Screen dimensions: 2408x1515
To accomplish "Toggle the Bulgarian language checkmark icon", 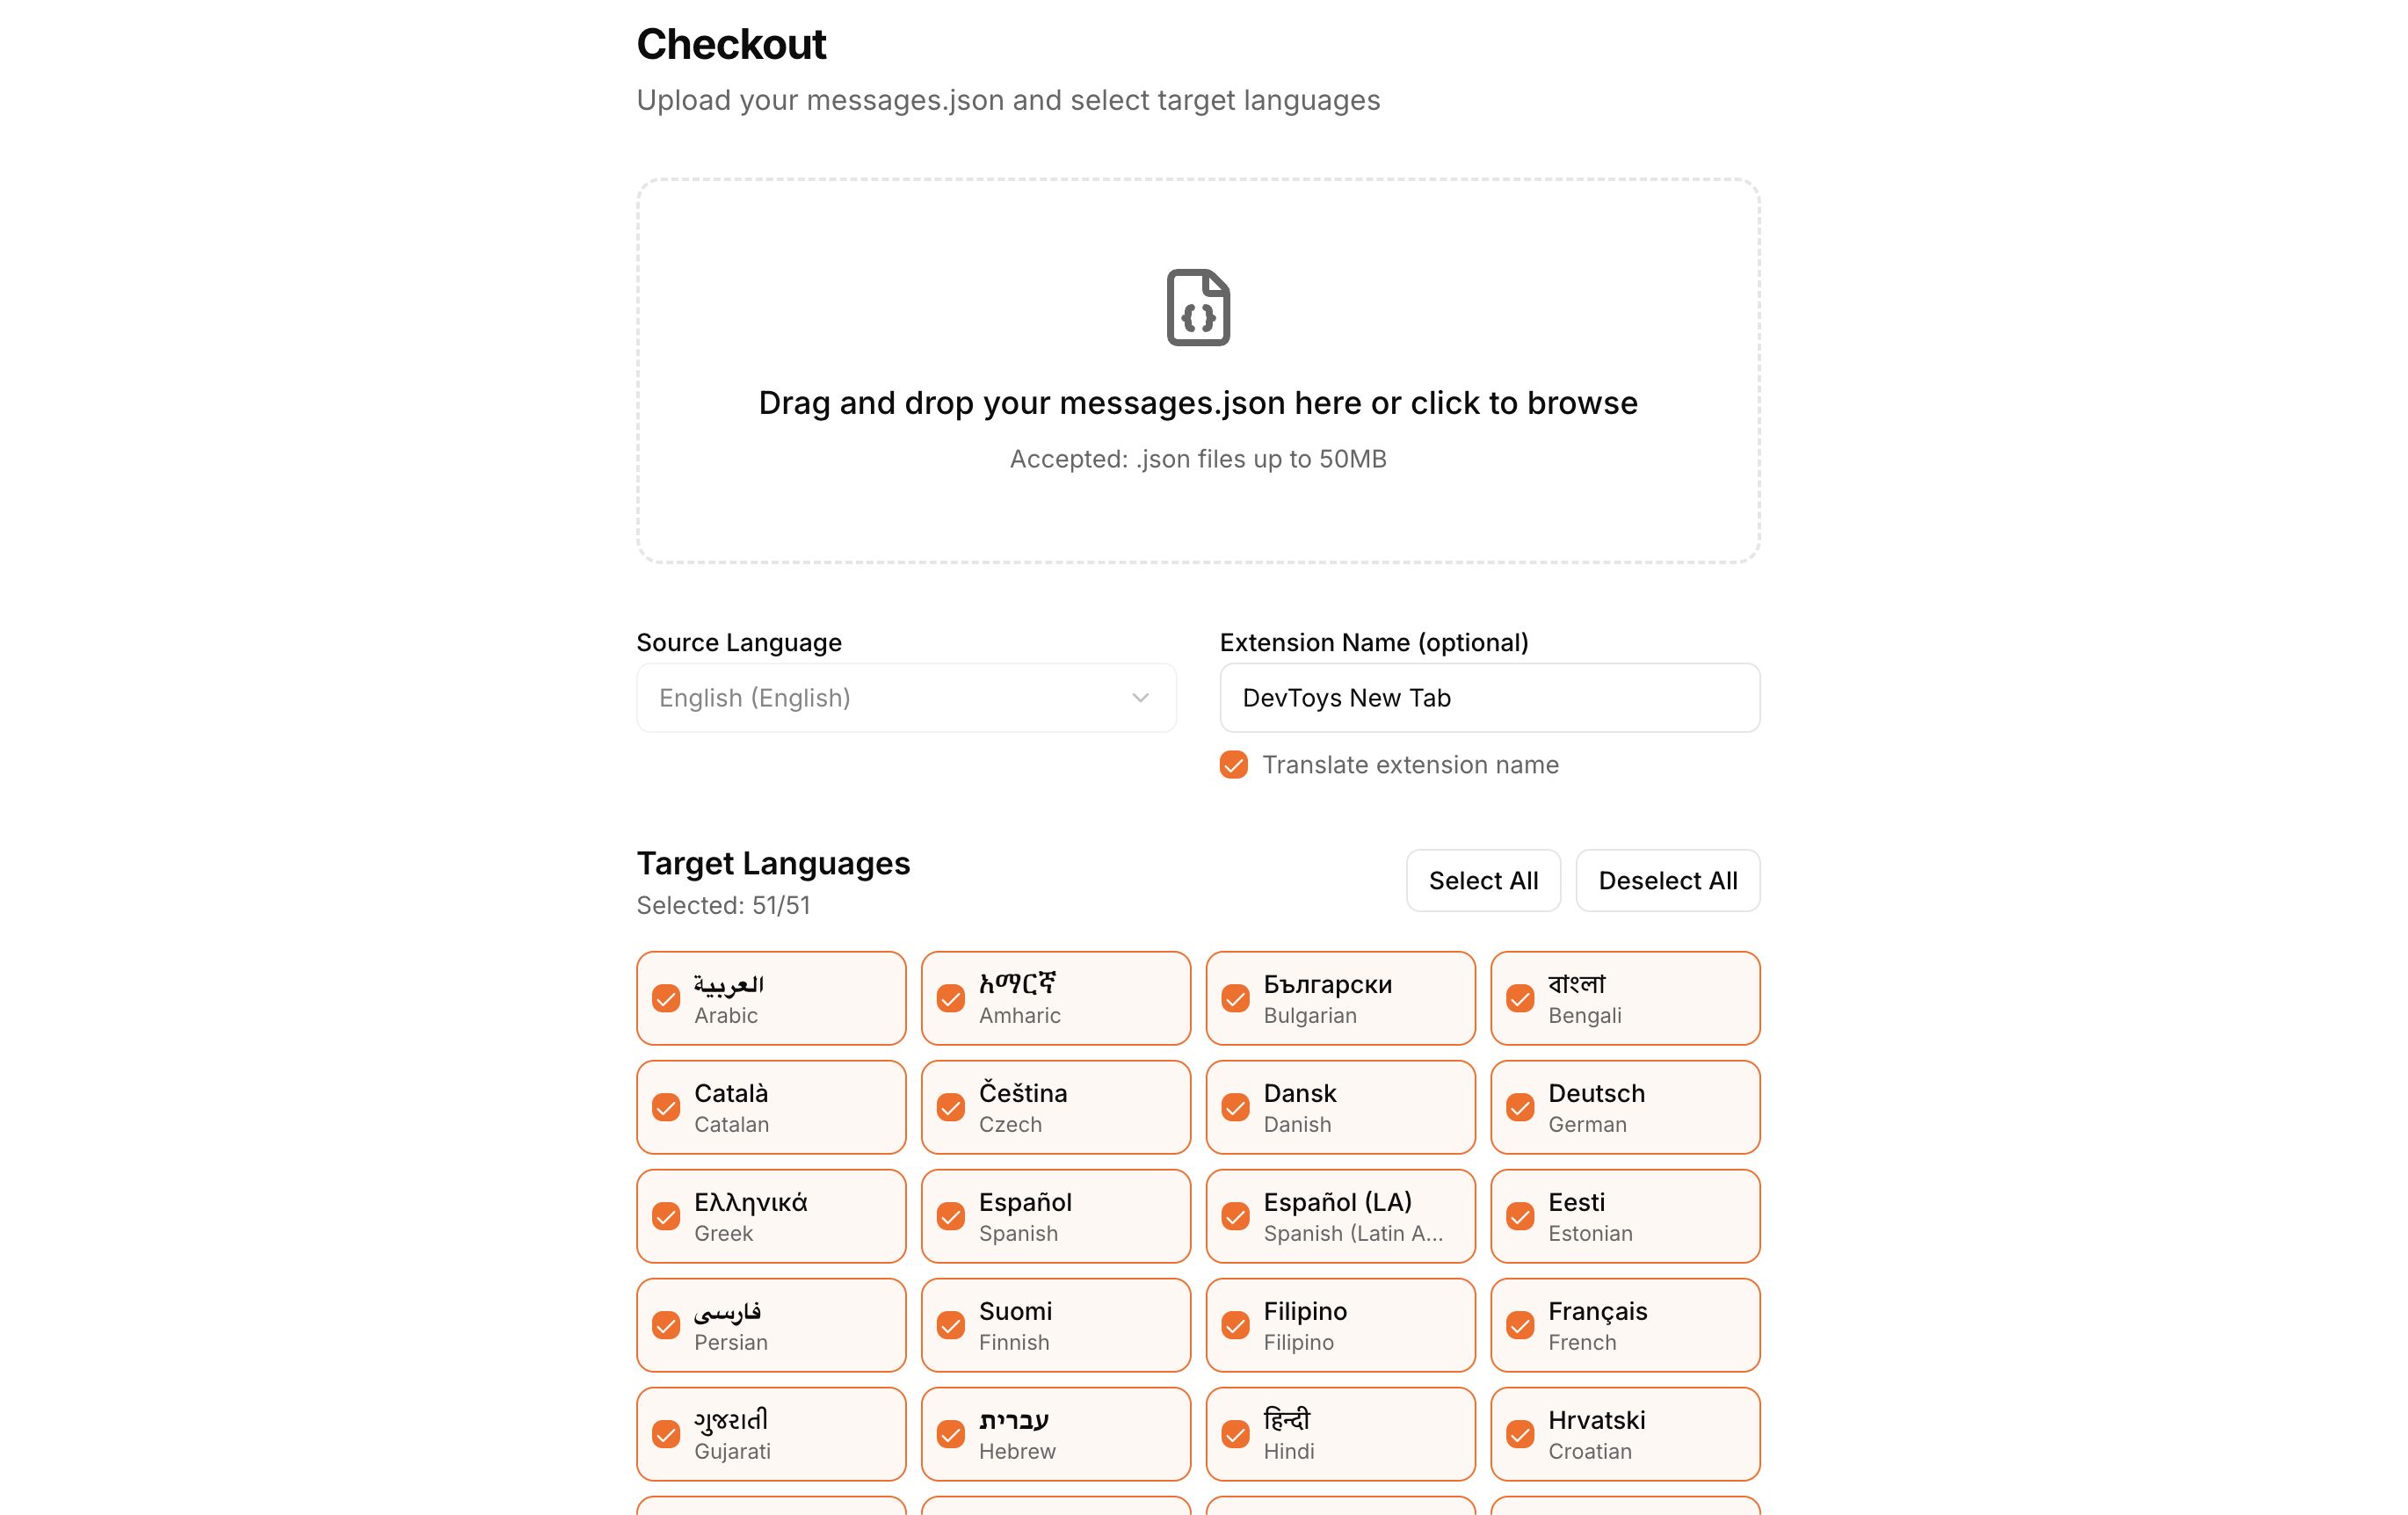I will click(x=1235, y=997).
